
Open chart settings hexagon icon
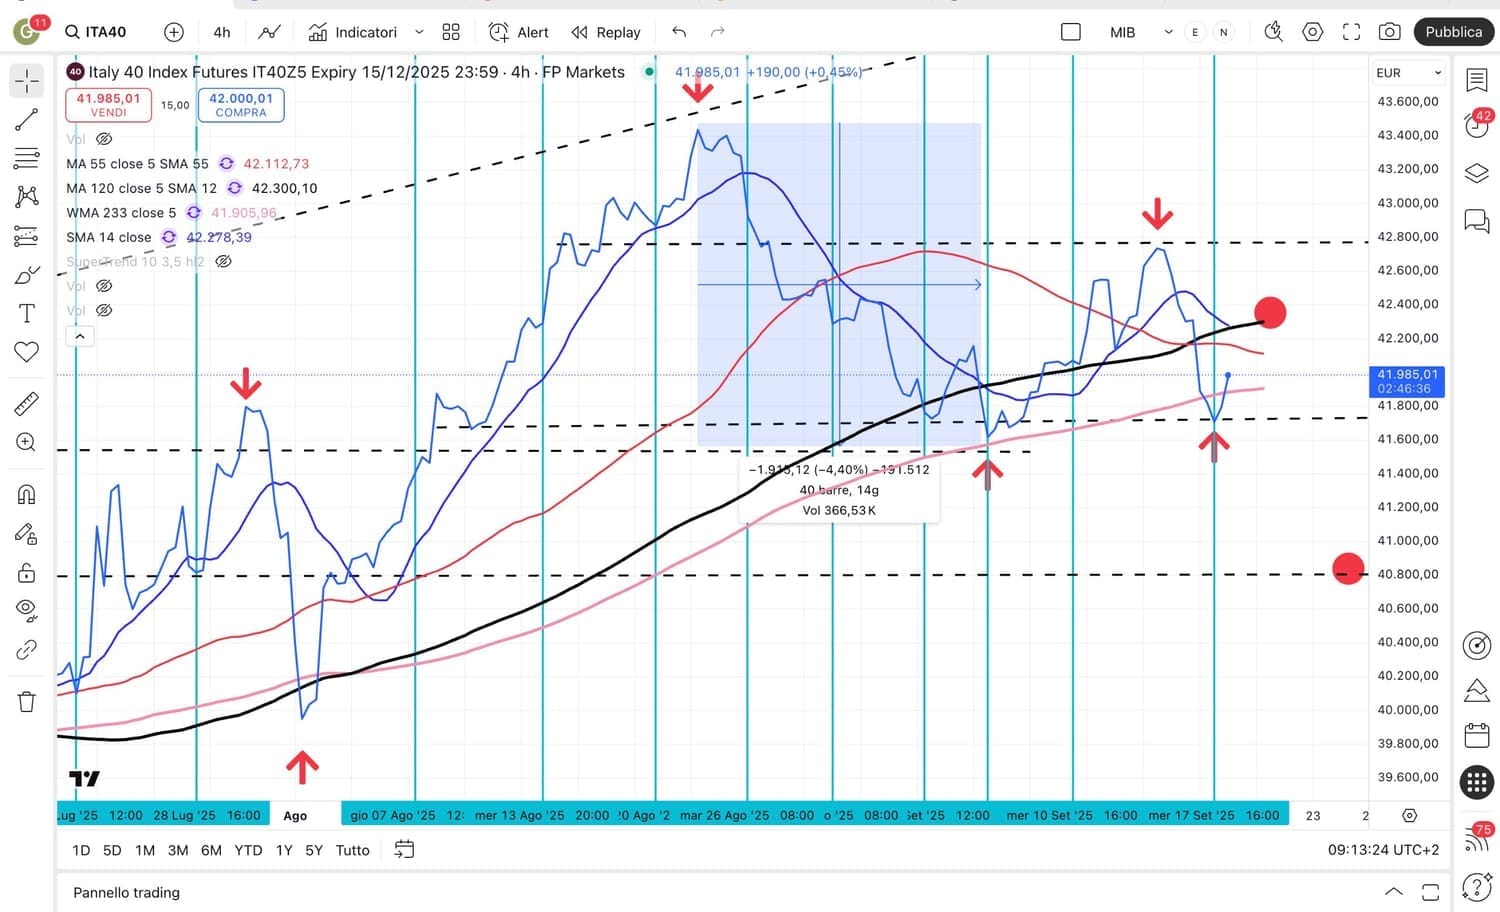1312,32
